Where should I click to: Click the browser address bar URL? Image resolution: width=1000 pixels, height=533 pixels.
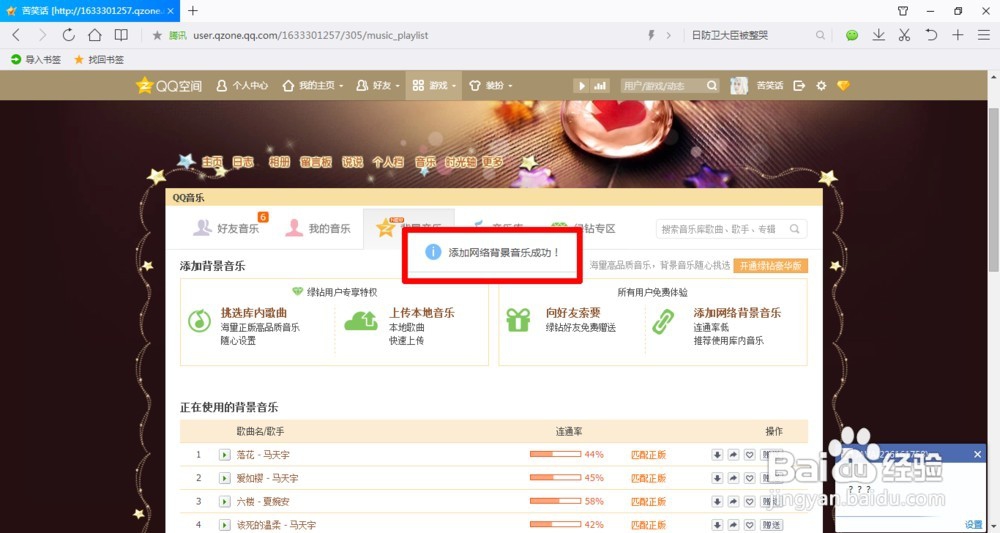tap(311, 36)
